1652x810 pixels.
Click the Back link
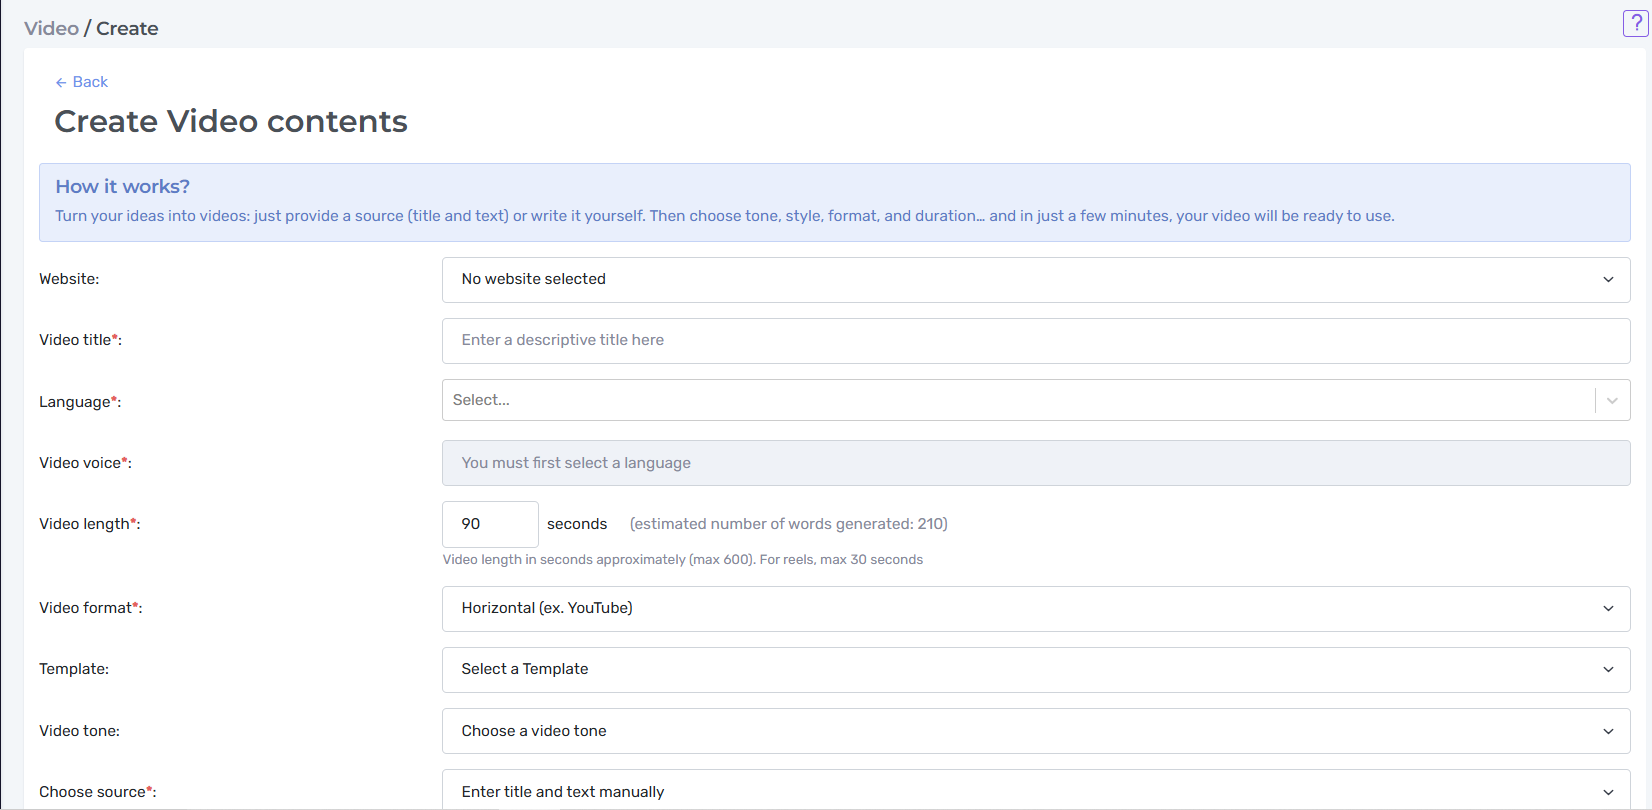81,82
